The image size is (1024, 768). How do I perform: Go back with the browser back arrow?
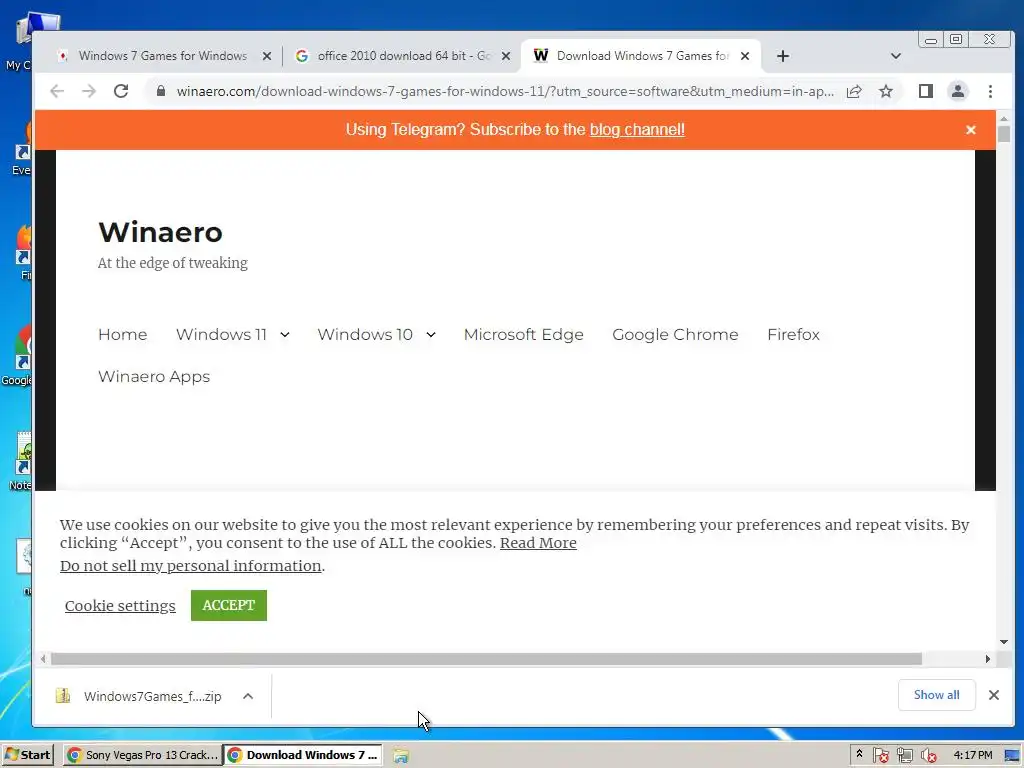click(57, 91)
